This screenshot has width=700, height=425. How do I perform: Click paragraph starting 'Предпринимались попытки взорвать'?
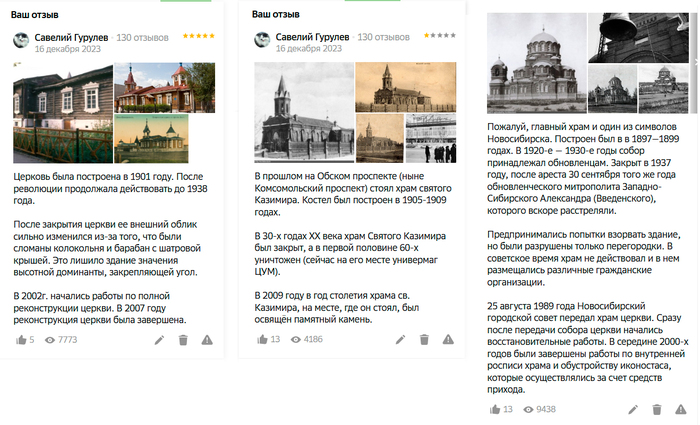[584, 258]
